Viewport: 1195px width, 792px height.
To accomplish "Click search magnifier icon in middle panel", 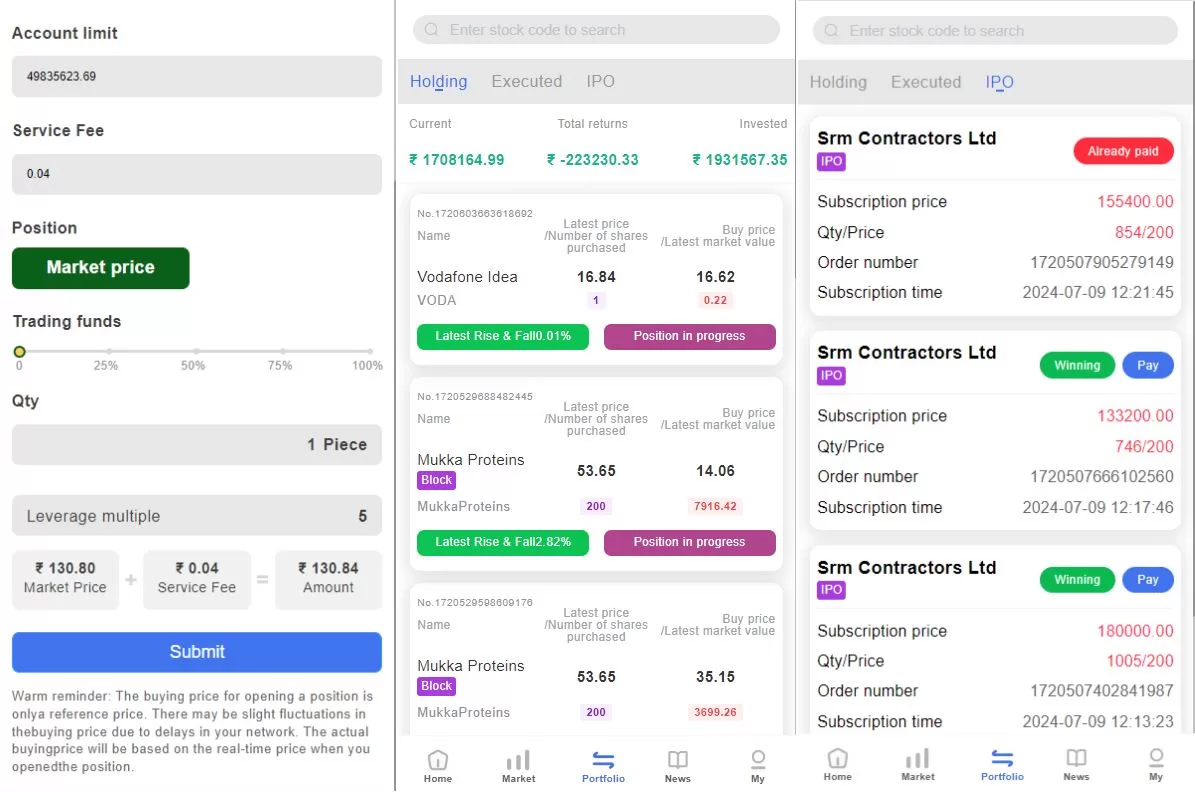I will (x=431, y=30).
